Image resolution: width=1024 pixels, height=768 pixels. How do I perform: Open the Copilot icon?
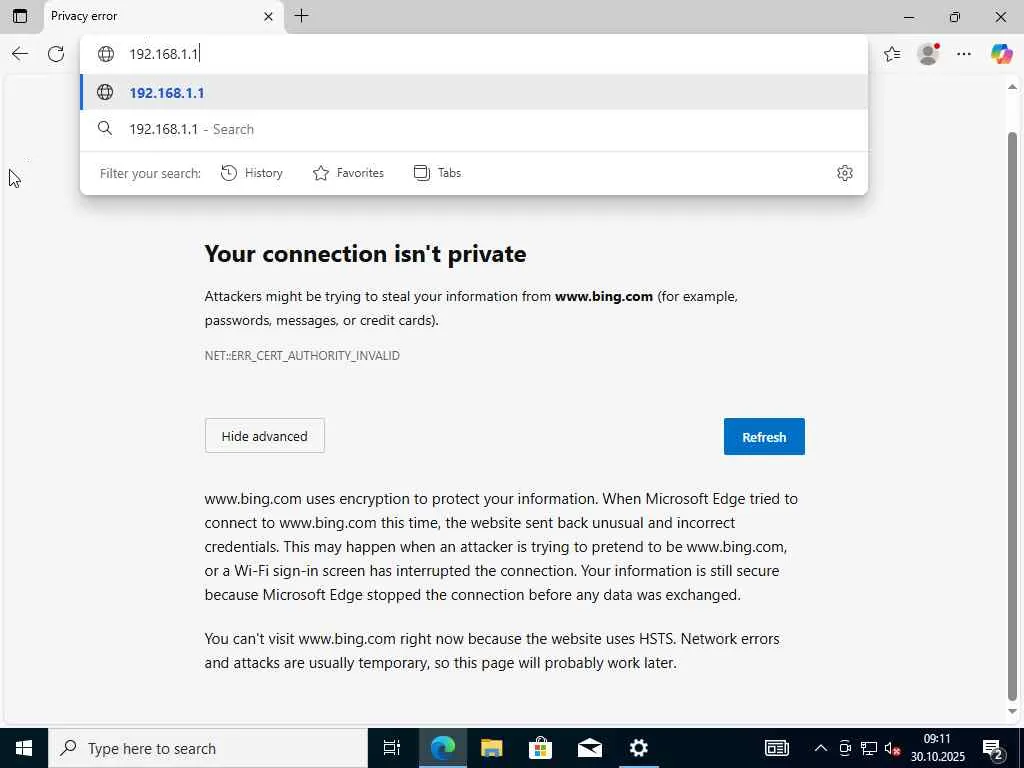1001,54
